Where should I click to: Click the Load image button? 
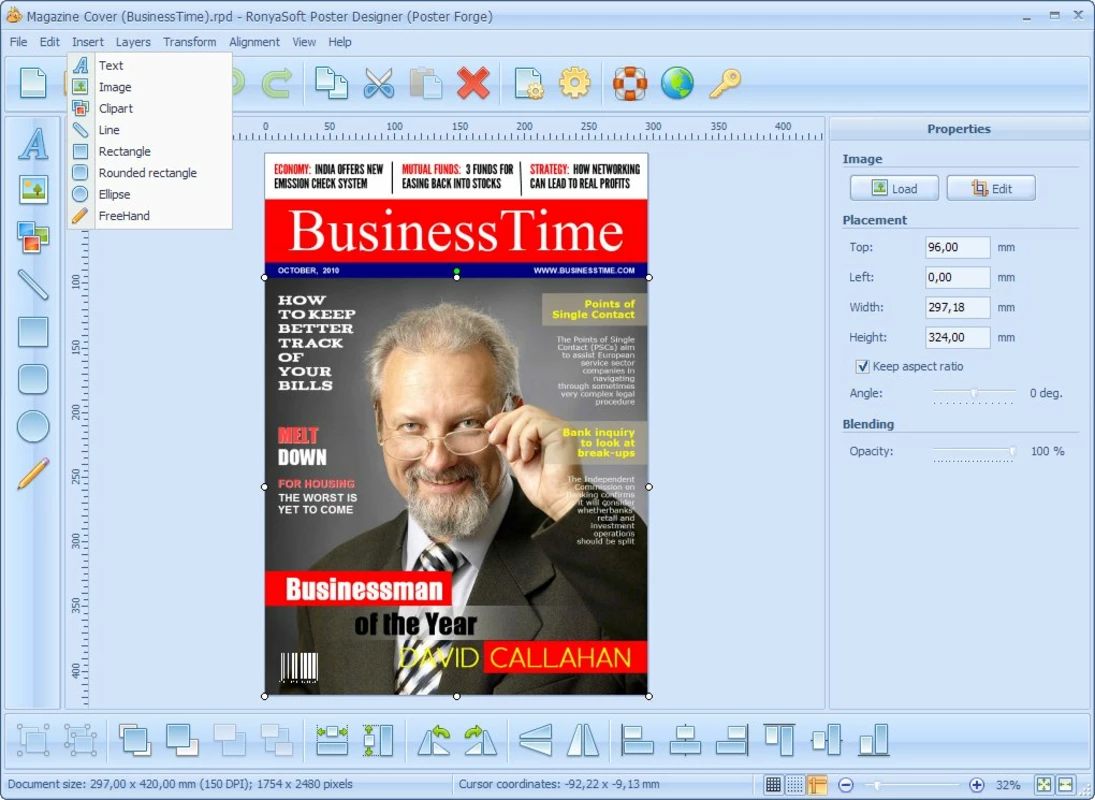[x=894, y=188]
